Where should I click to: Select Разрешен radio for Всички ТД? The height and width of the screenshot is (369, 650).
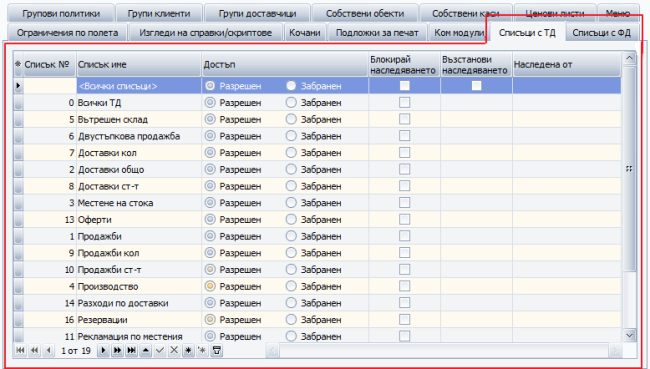click(x=210, y=102)
